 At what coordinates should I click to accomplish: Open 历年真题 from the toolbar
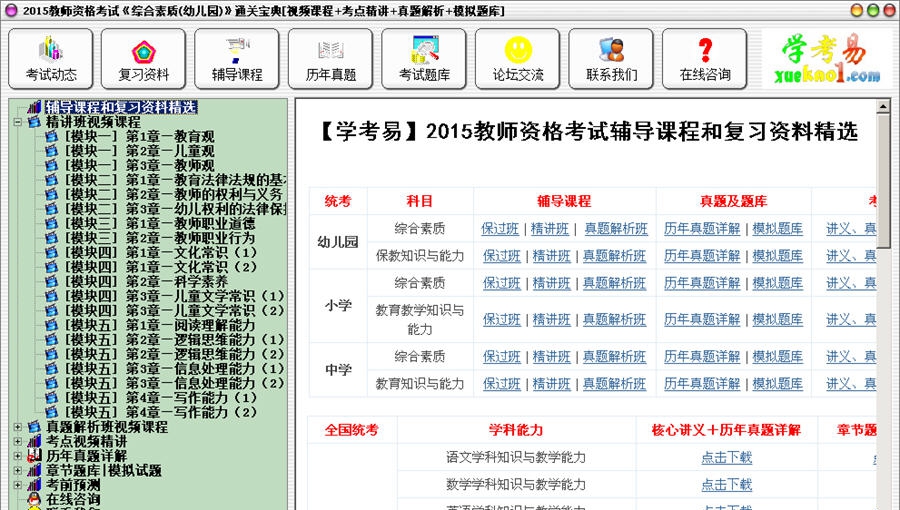(x=330, y=59)
